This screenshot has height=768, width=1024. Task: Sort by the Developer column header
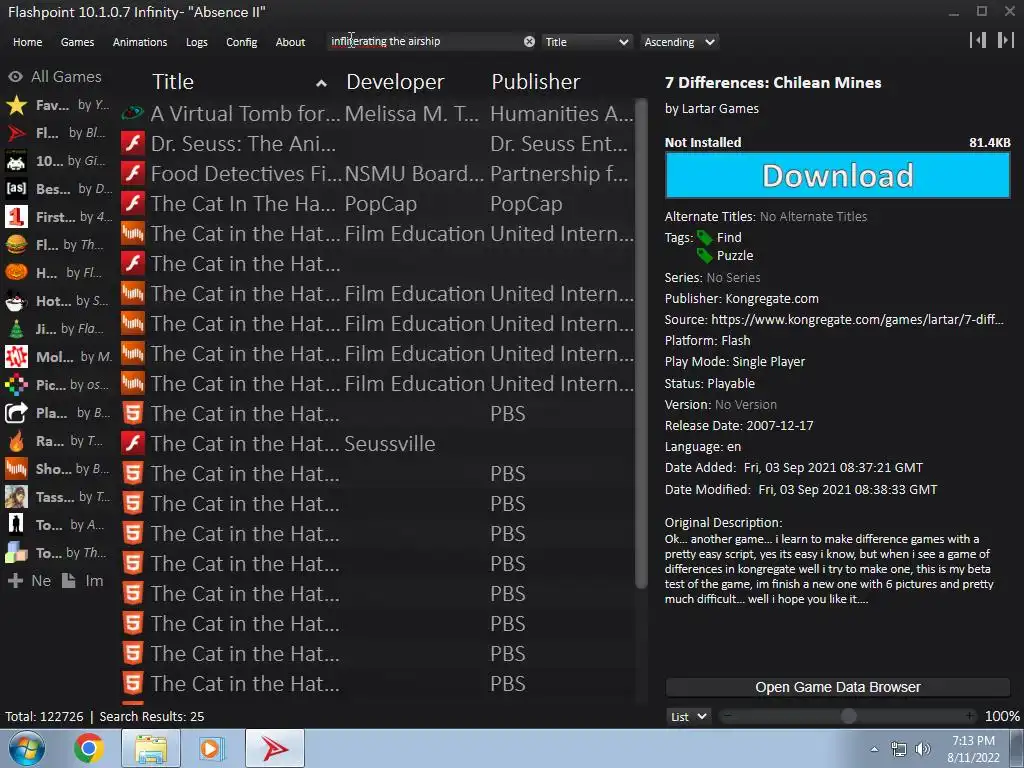pyautogui.click(x=395, y=82)
